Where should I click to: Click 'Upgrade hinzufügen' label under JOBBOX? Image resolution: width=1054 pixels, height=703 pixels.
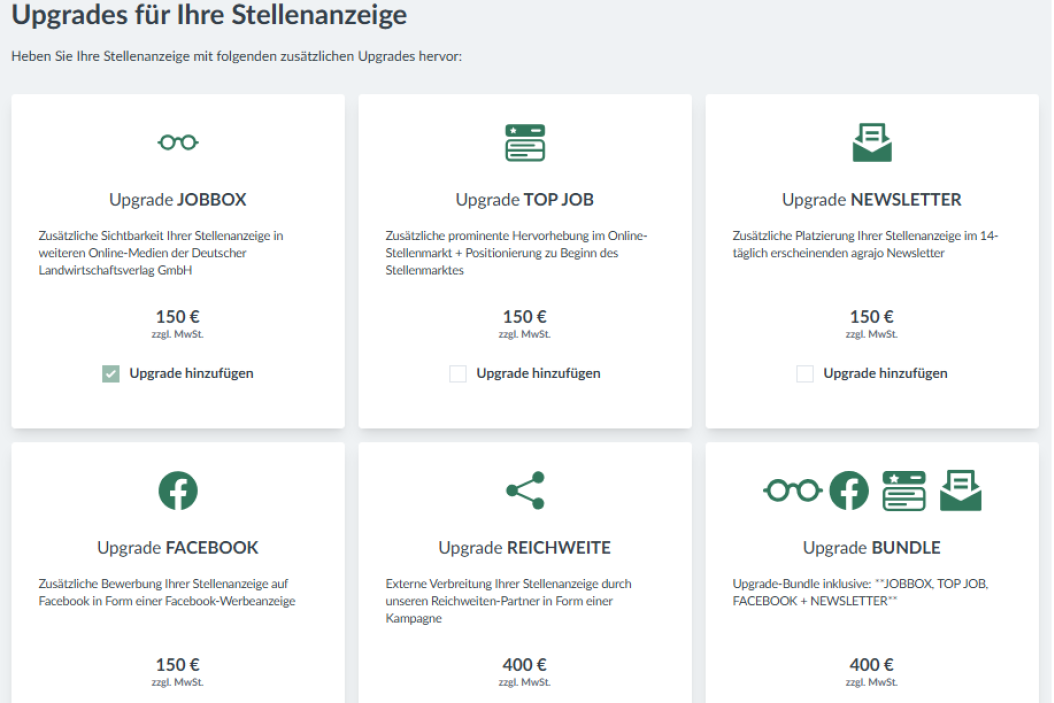[192, 374]
